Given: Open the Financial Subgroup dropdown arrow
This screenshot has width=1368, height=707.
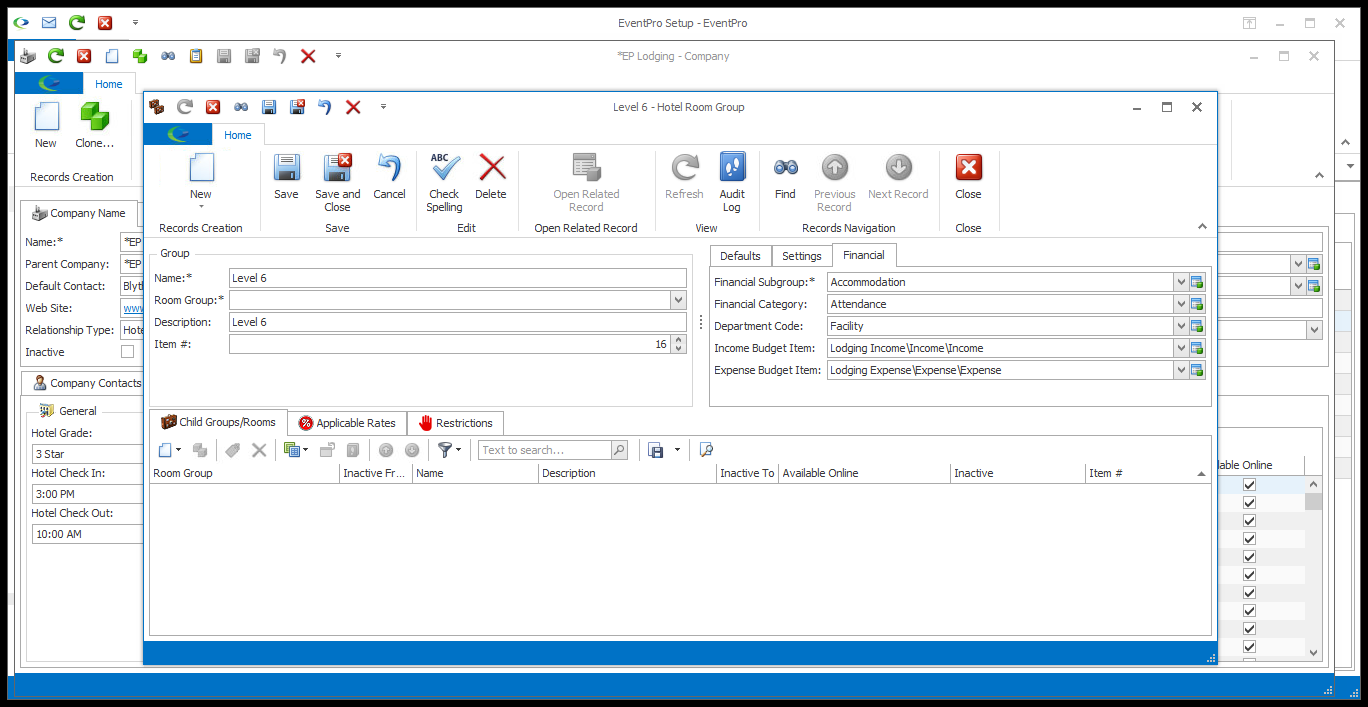Looking at the screenshot, I should click(1180, 282).
